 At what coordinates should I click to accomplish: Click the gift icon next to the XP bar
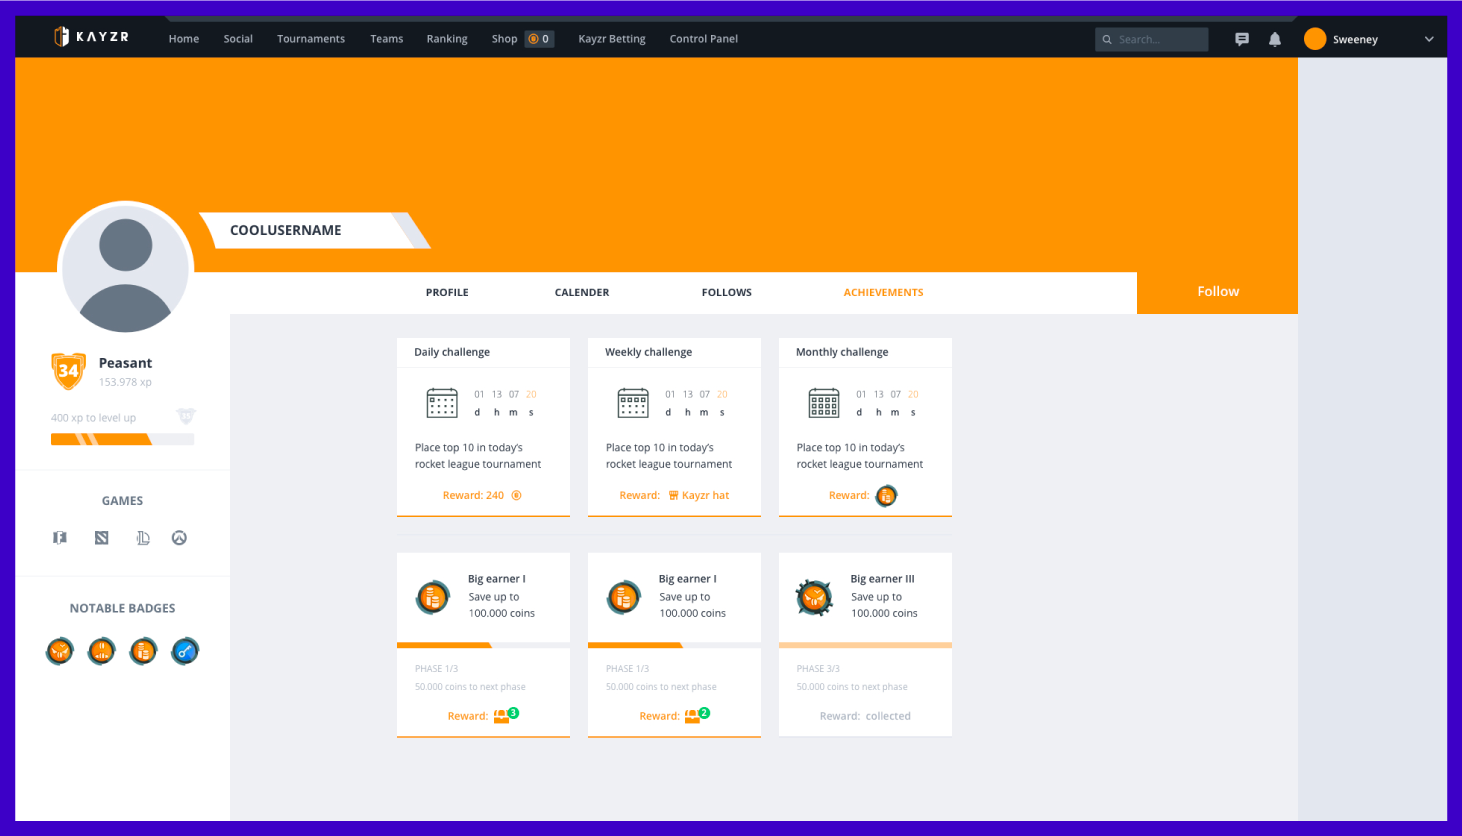186,415
